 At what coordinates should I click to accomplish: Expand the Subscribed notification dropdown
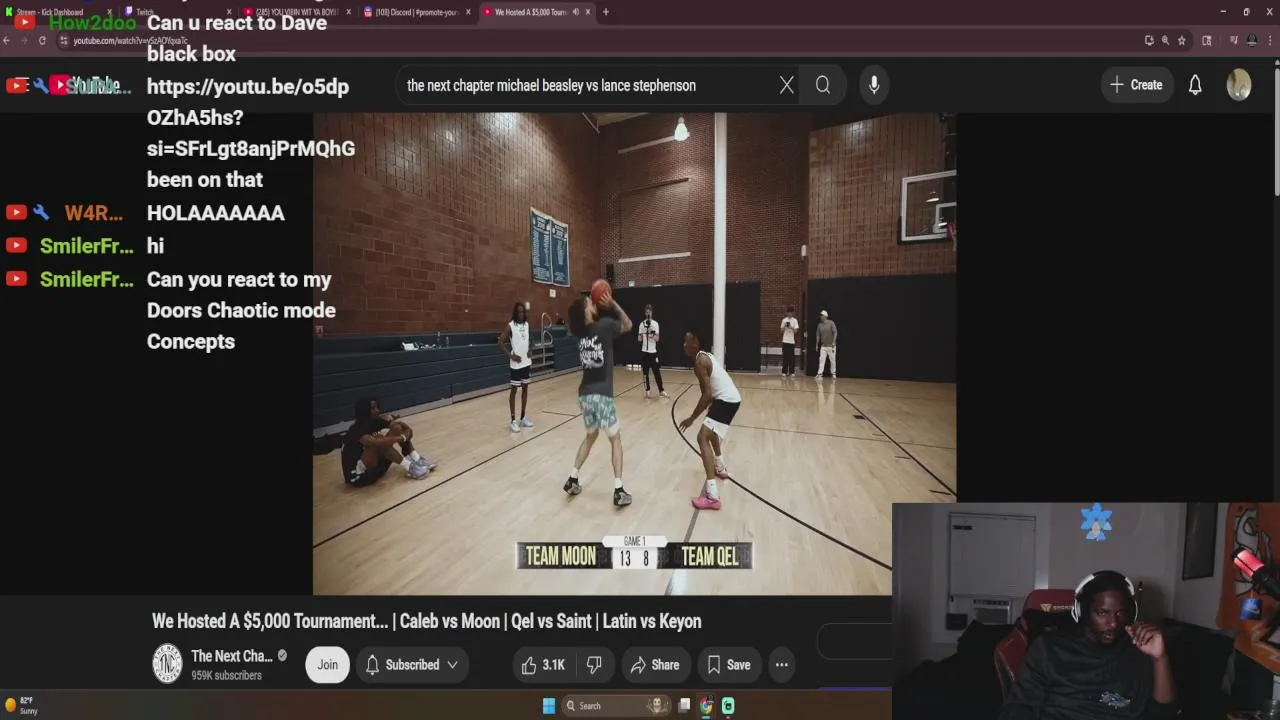(x=412, y=665)
